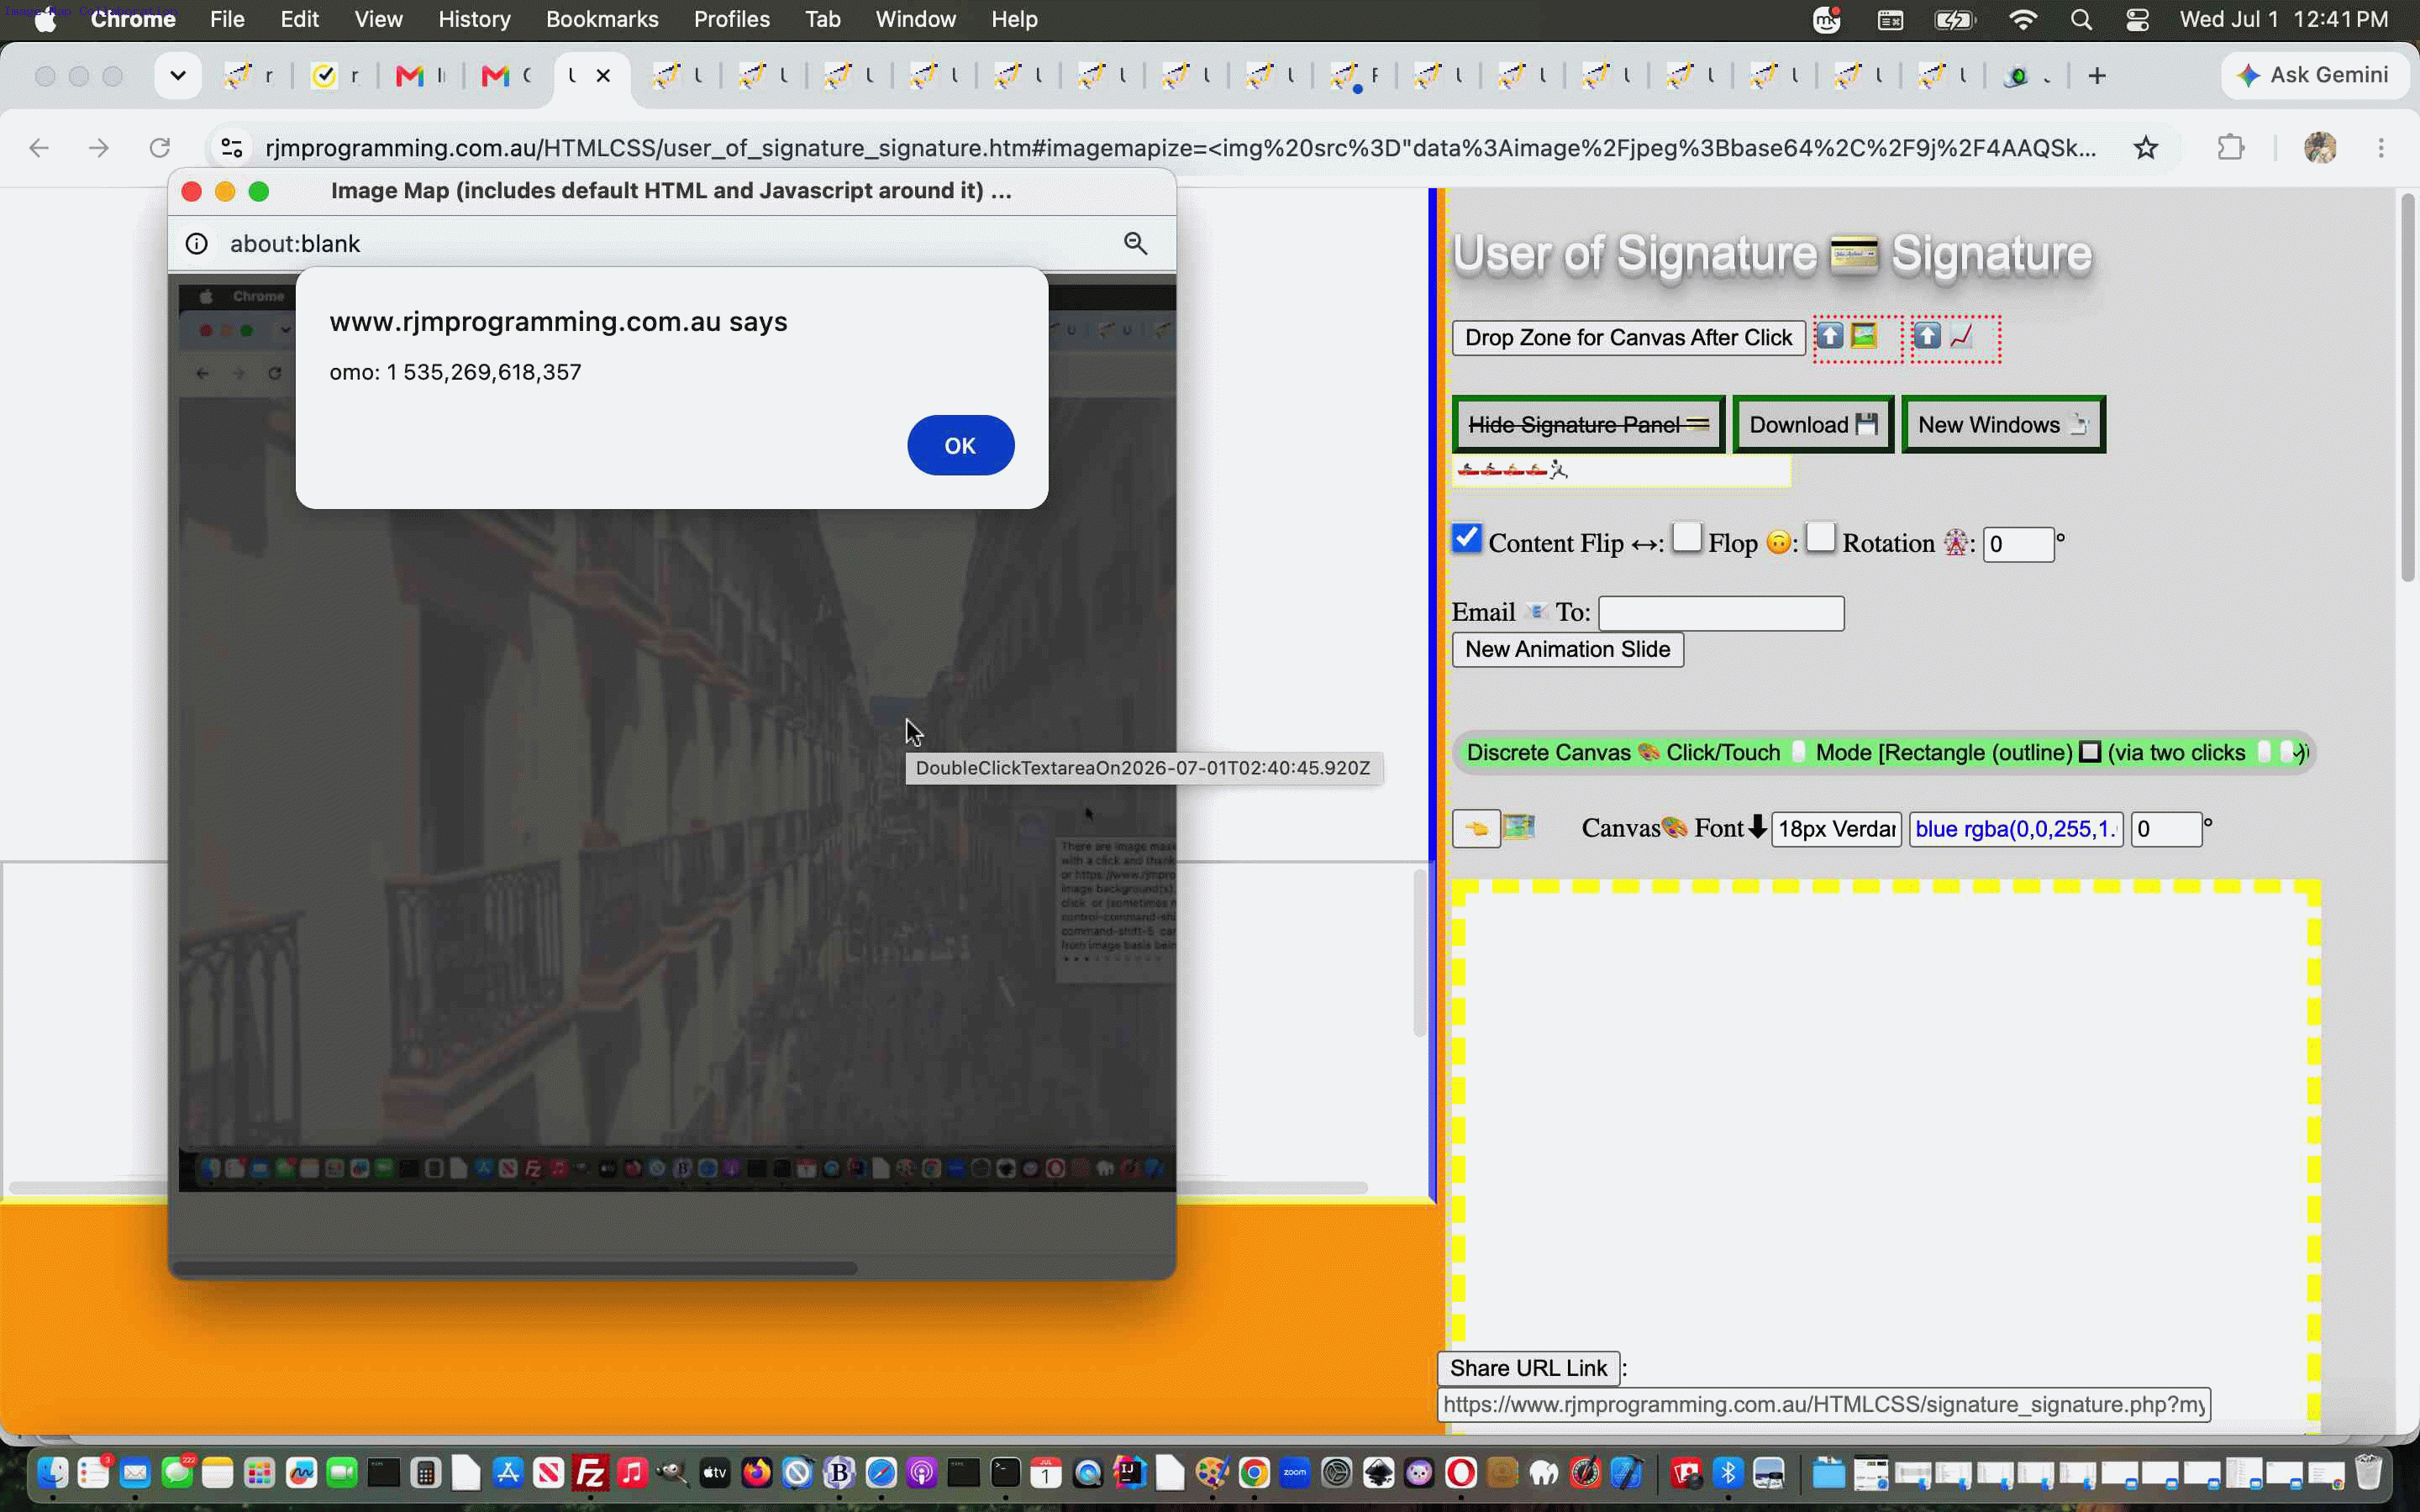2420x1512 pixels.
Task: Open Safari from the Dock
Action: click(x=881, y=1473)
